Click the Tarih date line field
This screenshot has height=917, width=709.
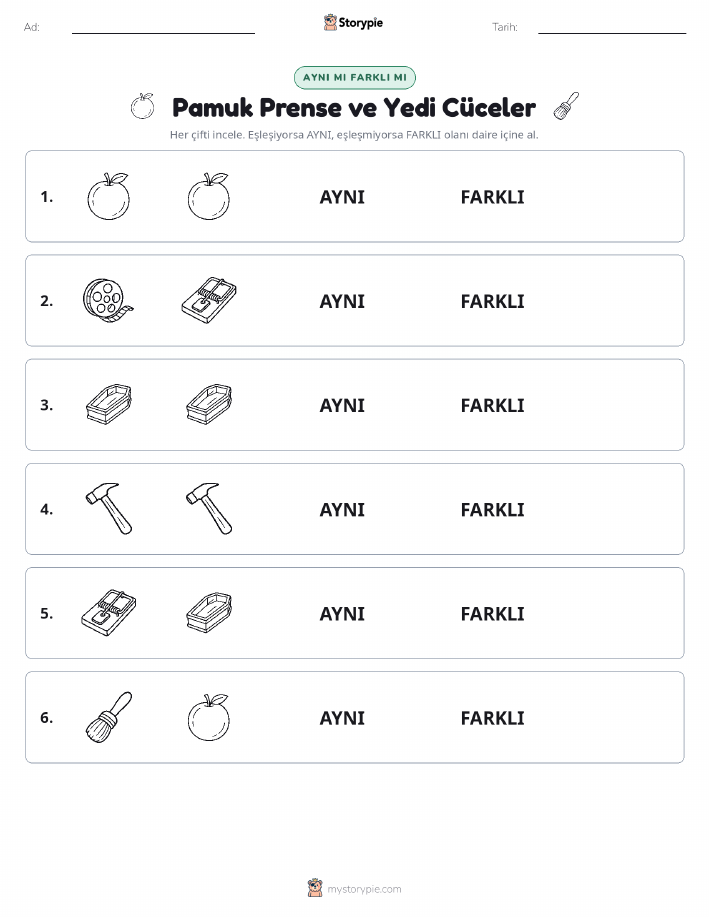click(x=612, y=27)
